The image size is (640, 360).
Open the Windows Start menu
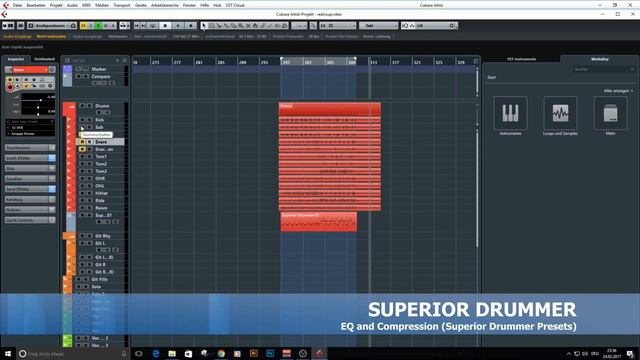pos(7,353)
